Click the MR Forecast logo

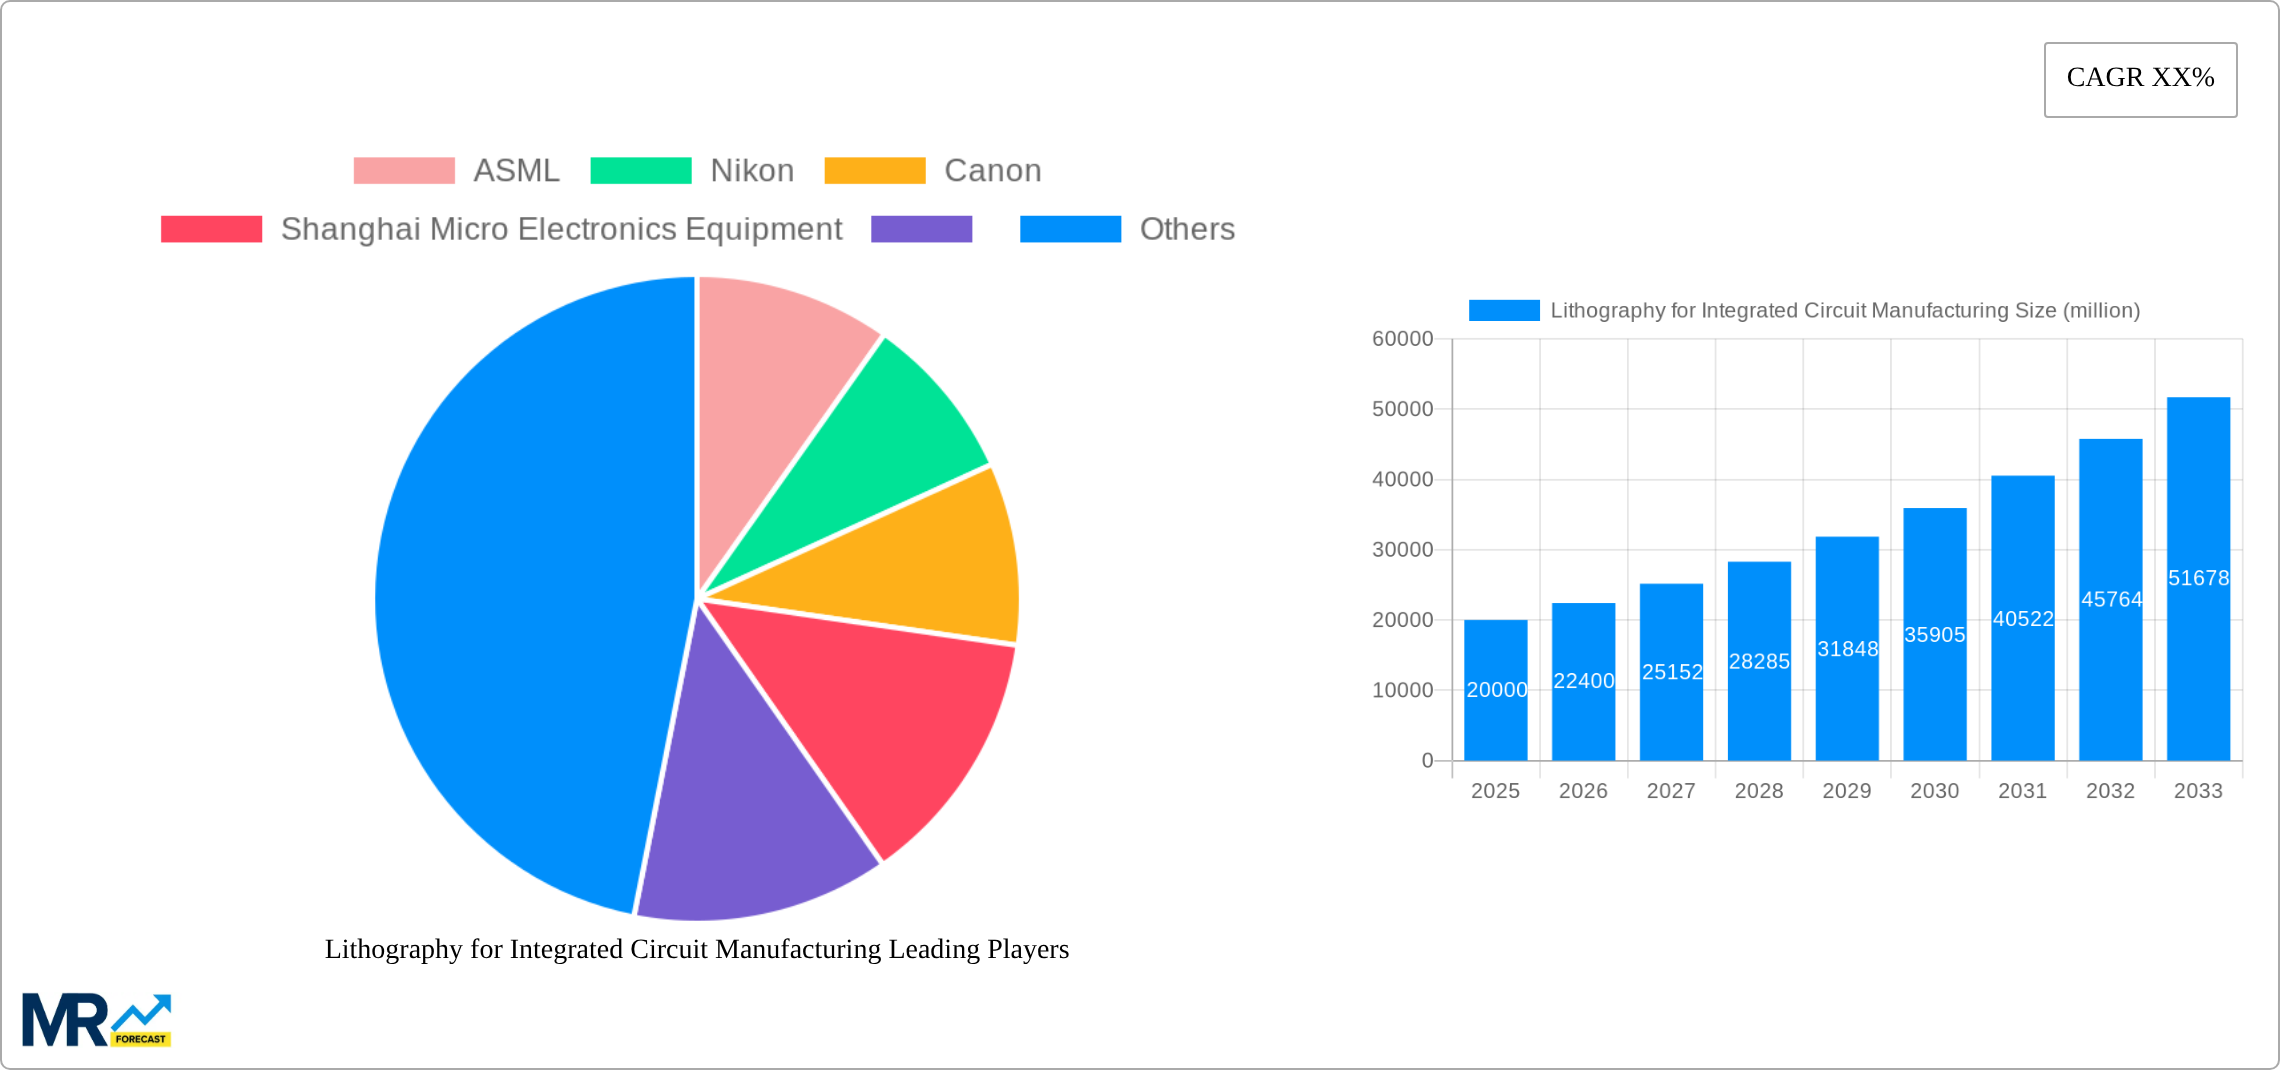[98, 1018]
